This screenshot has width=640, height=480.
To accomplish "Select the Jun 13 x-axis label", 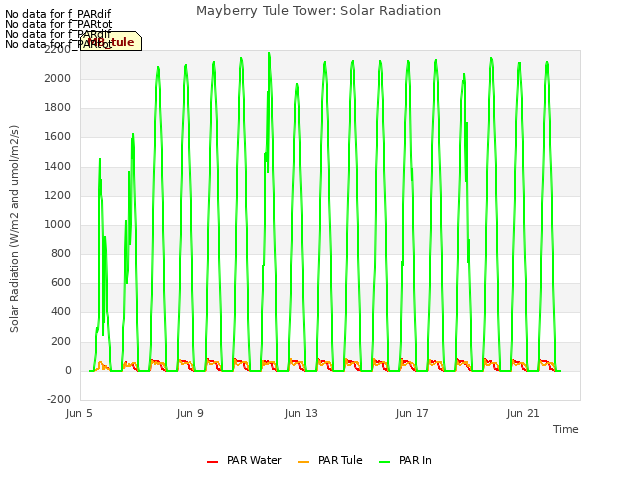I will click(x=301, y=413).
